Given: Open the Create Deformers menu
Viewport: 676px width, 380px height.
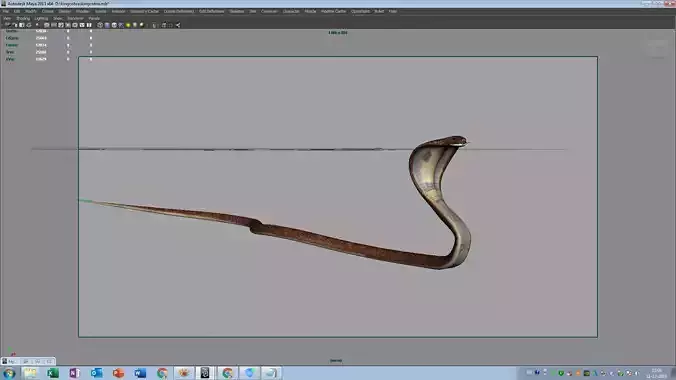Looking at the screenshot, I should point(179,11).
